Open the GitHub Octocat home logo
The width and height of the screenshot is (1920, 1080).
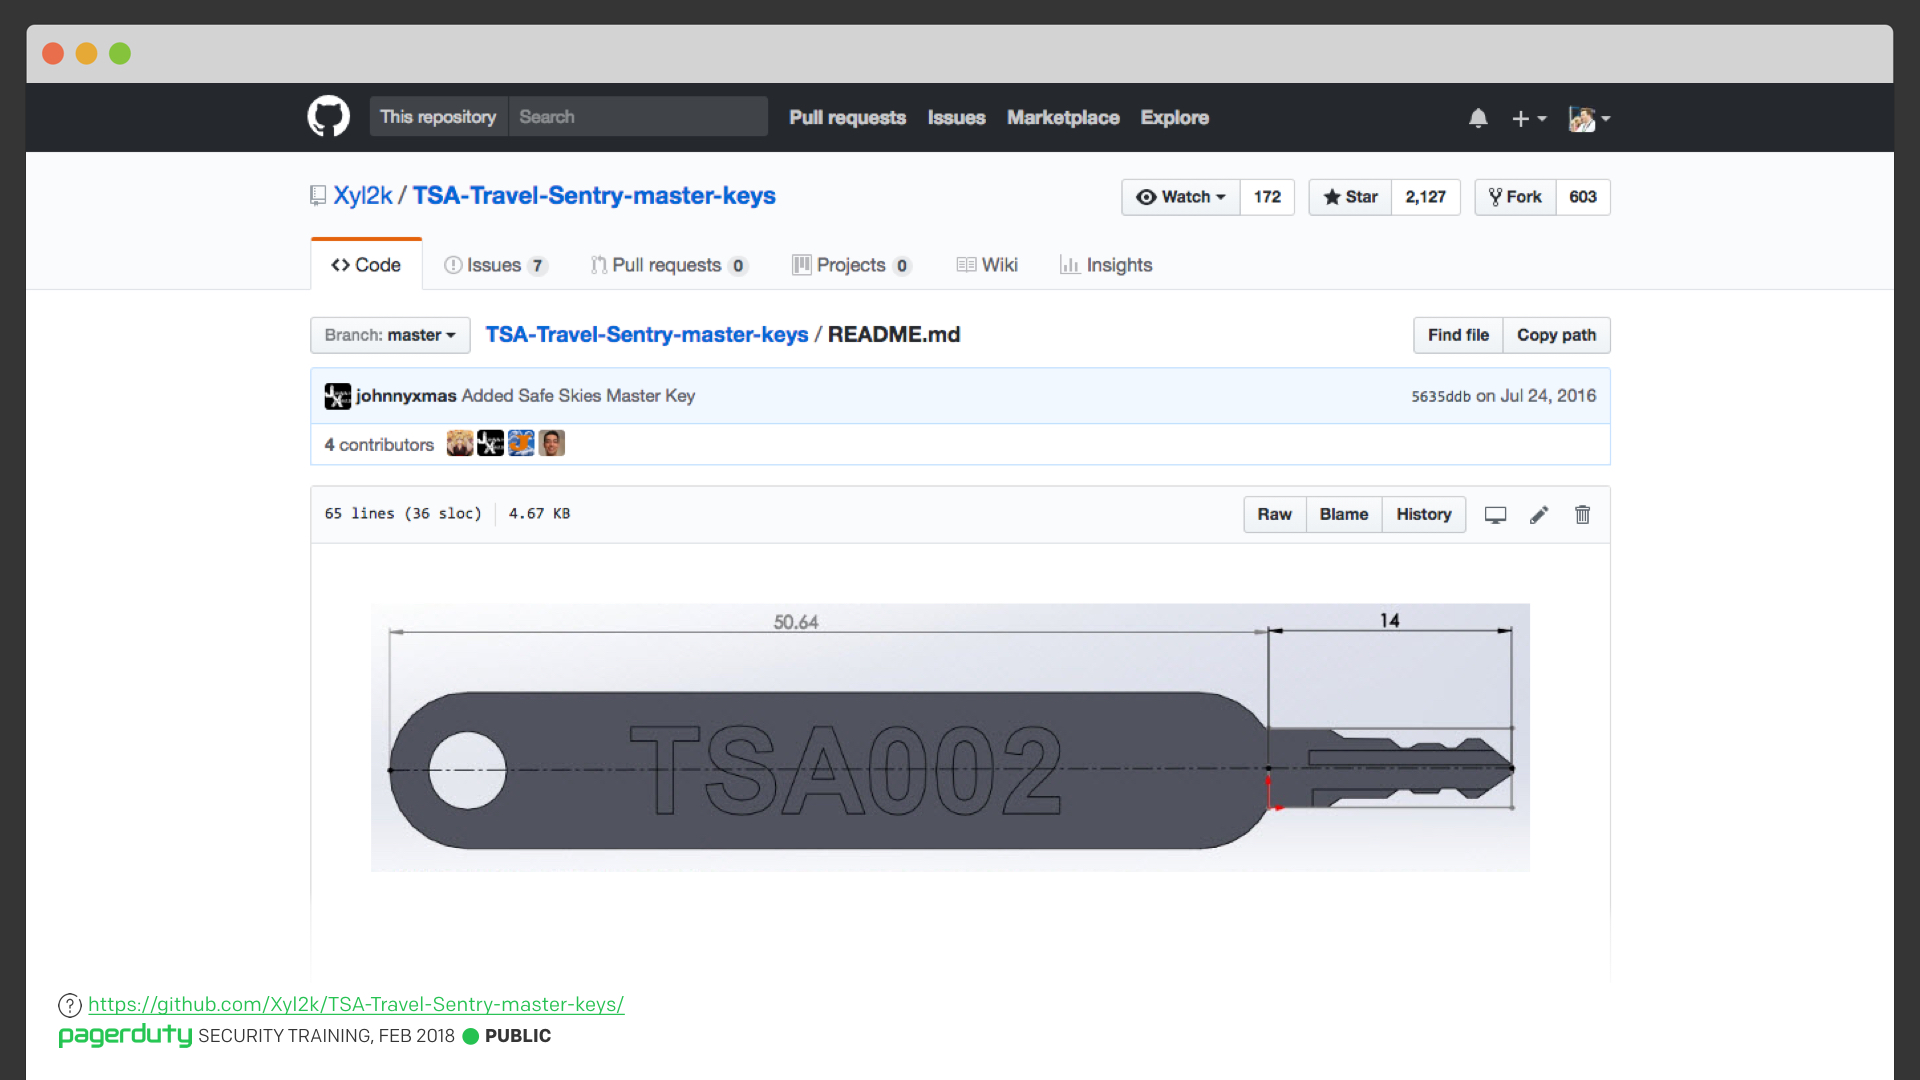tap(328, 117)
